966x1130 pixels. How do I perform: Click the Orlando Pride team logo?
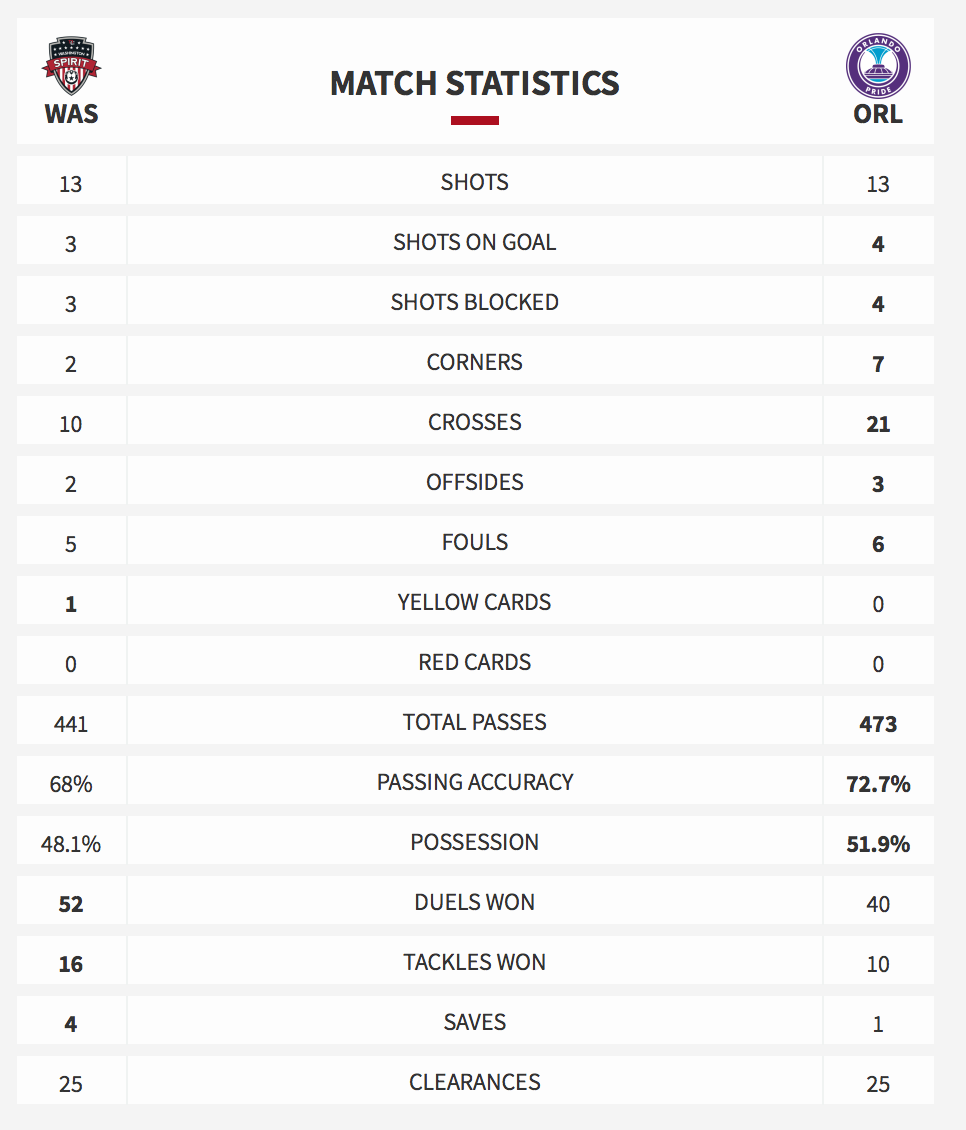878,66
